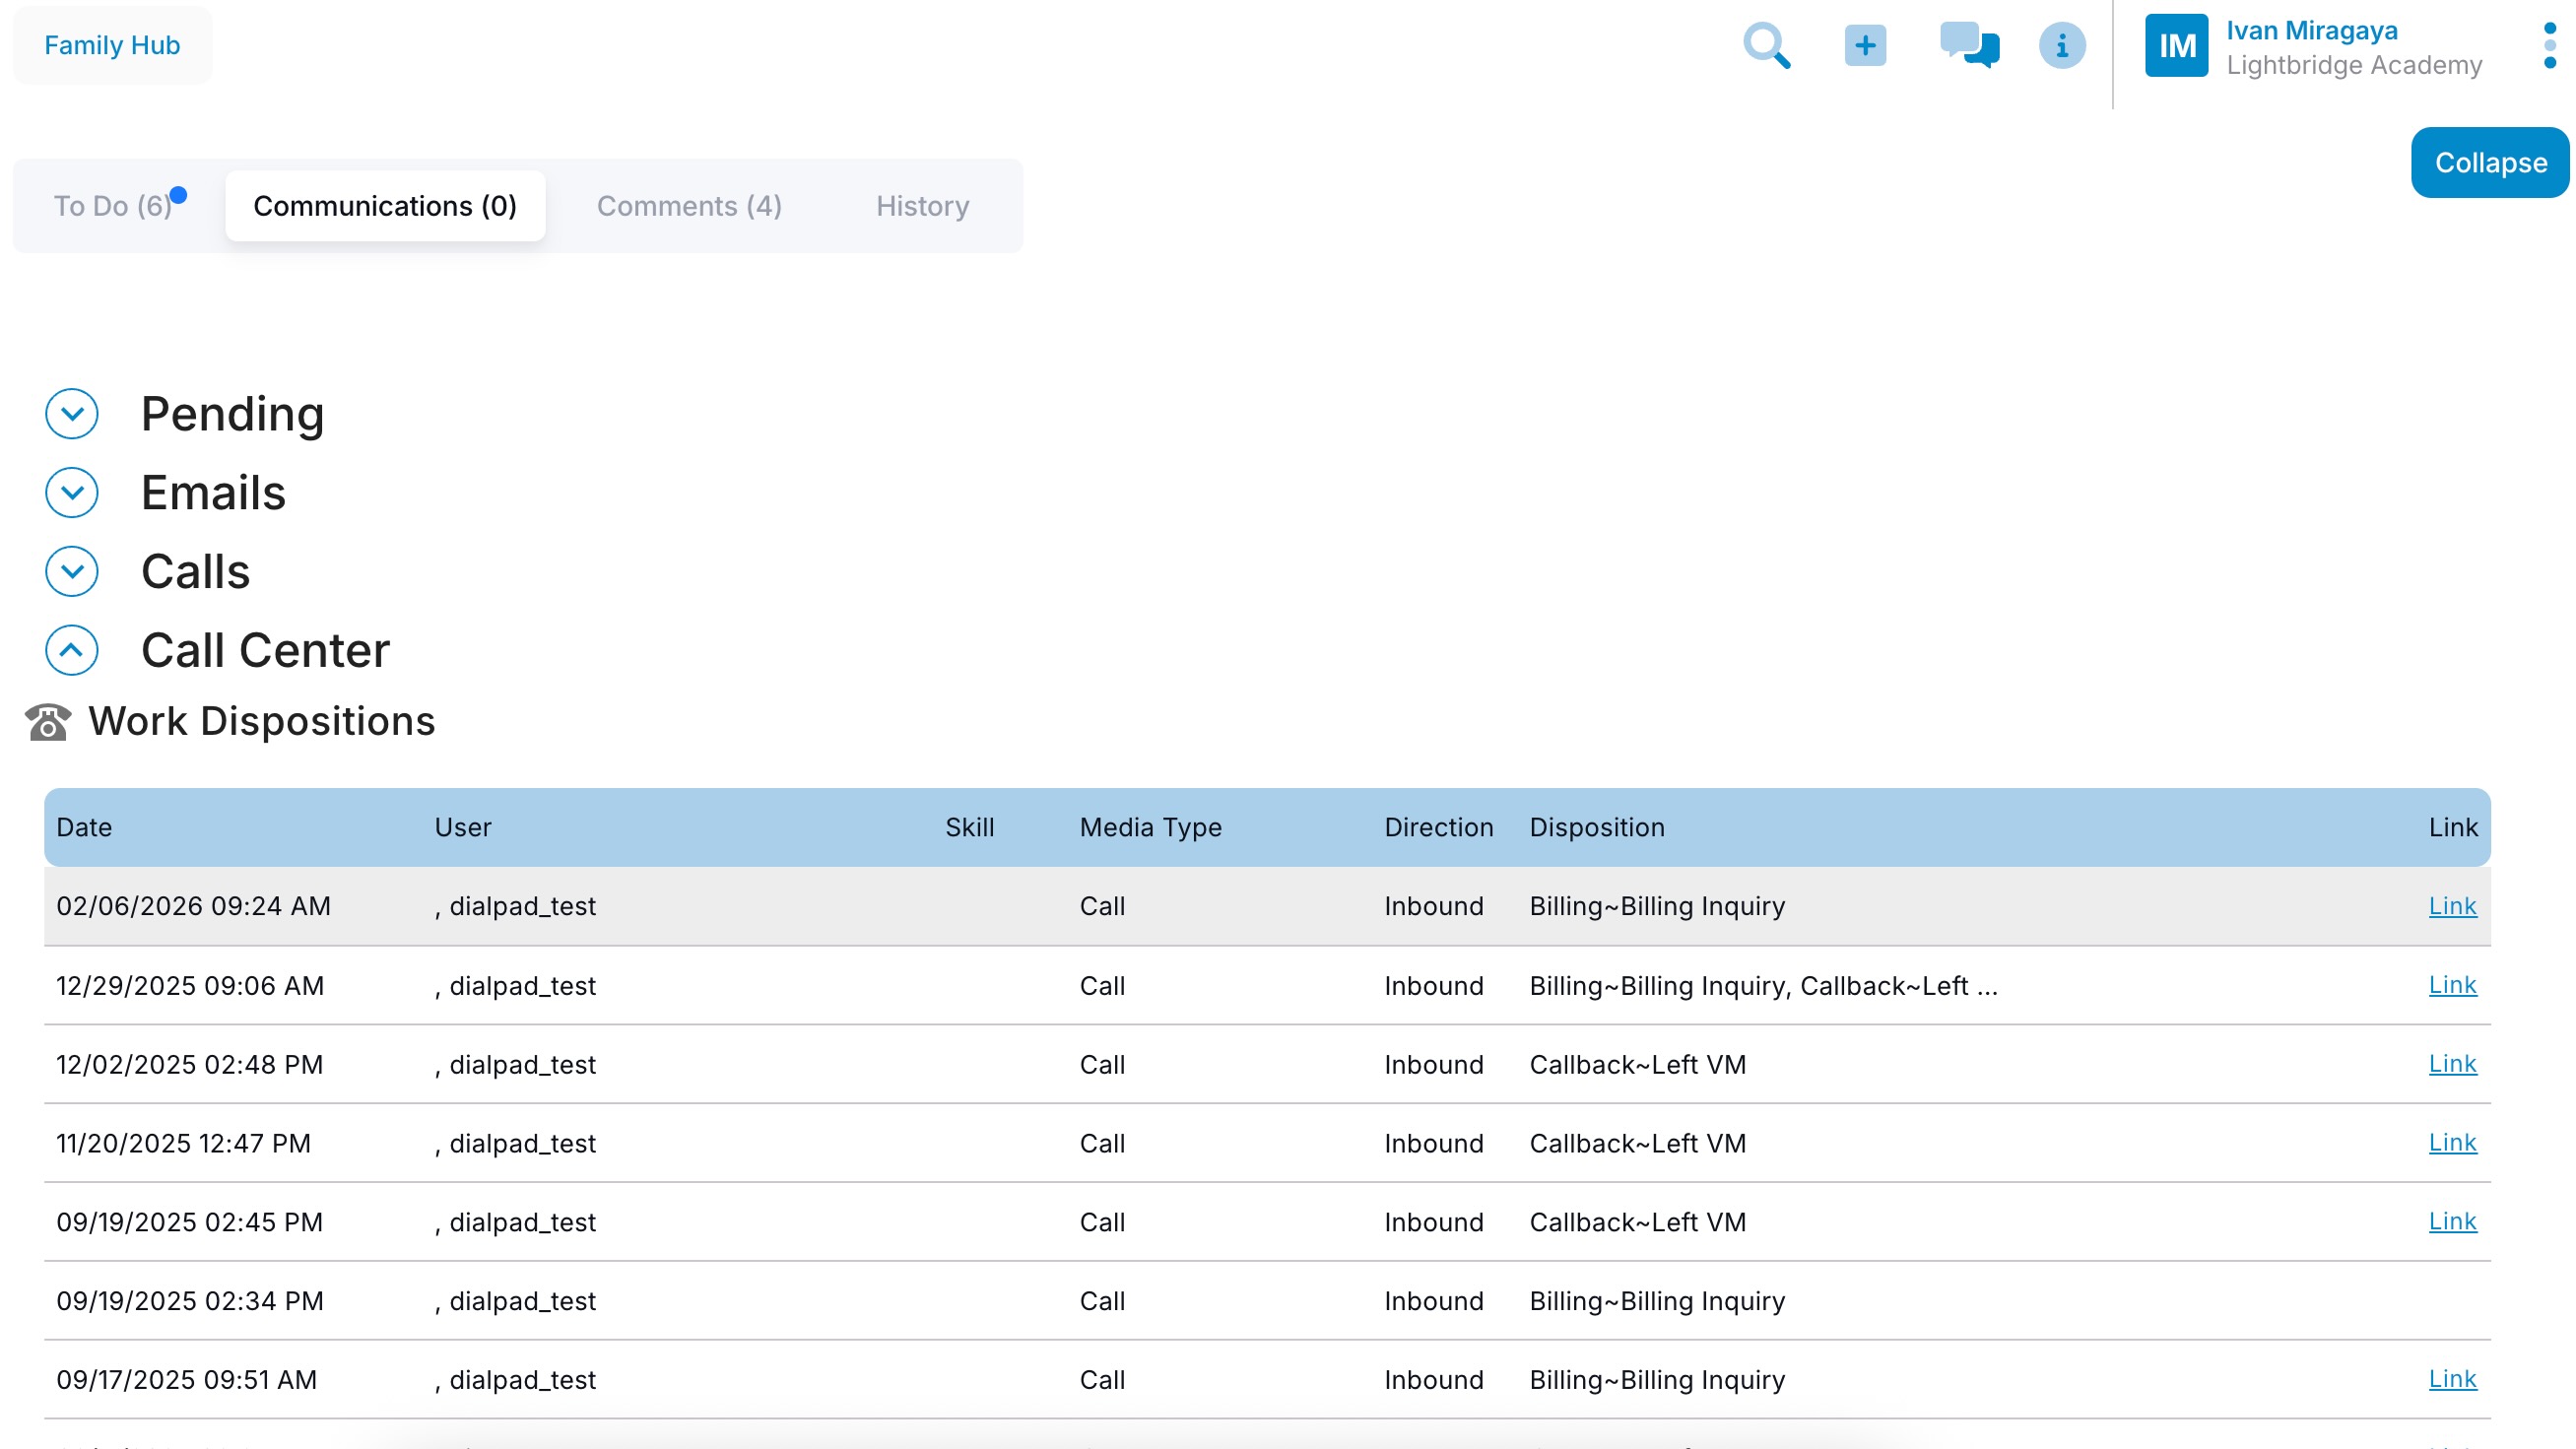This screenshot has width=2576, height=1449.
Task: Open the chat messages icon
Action: click(1969, 46)
